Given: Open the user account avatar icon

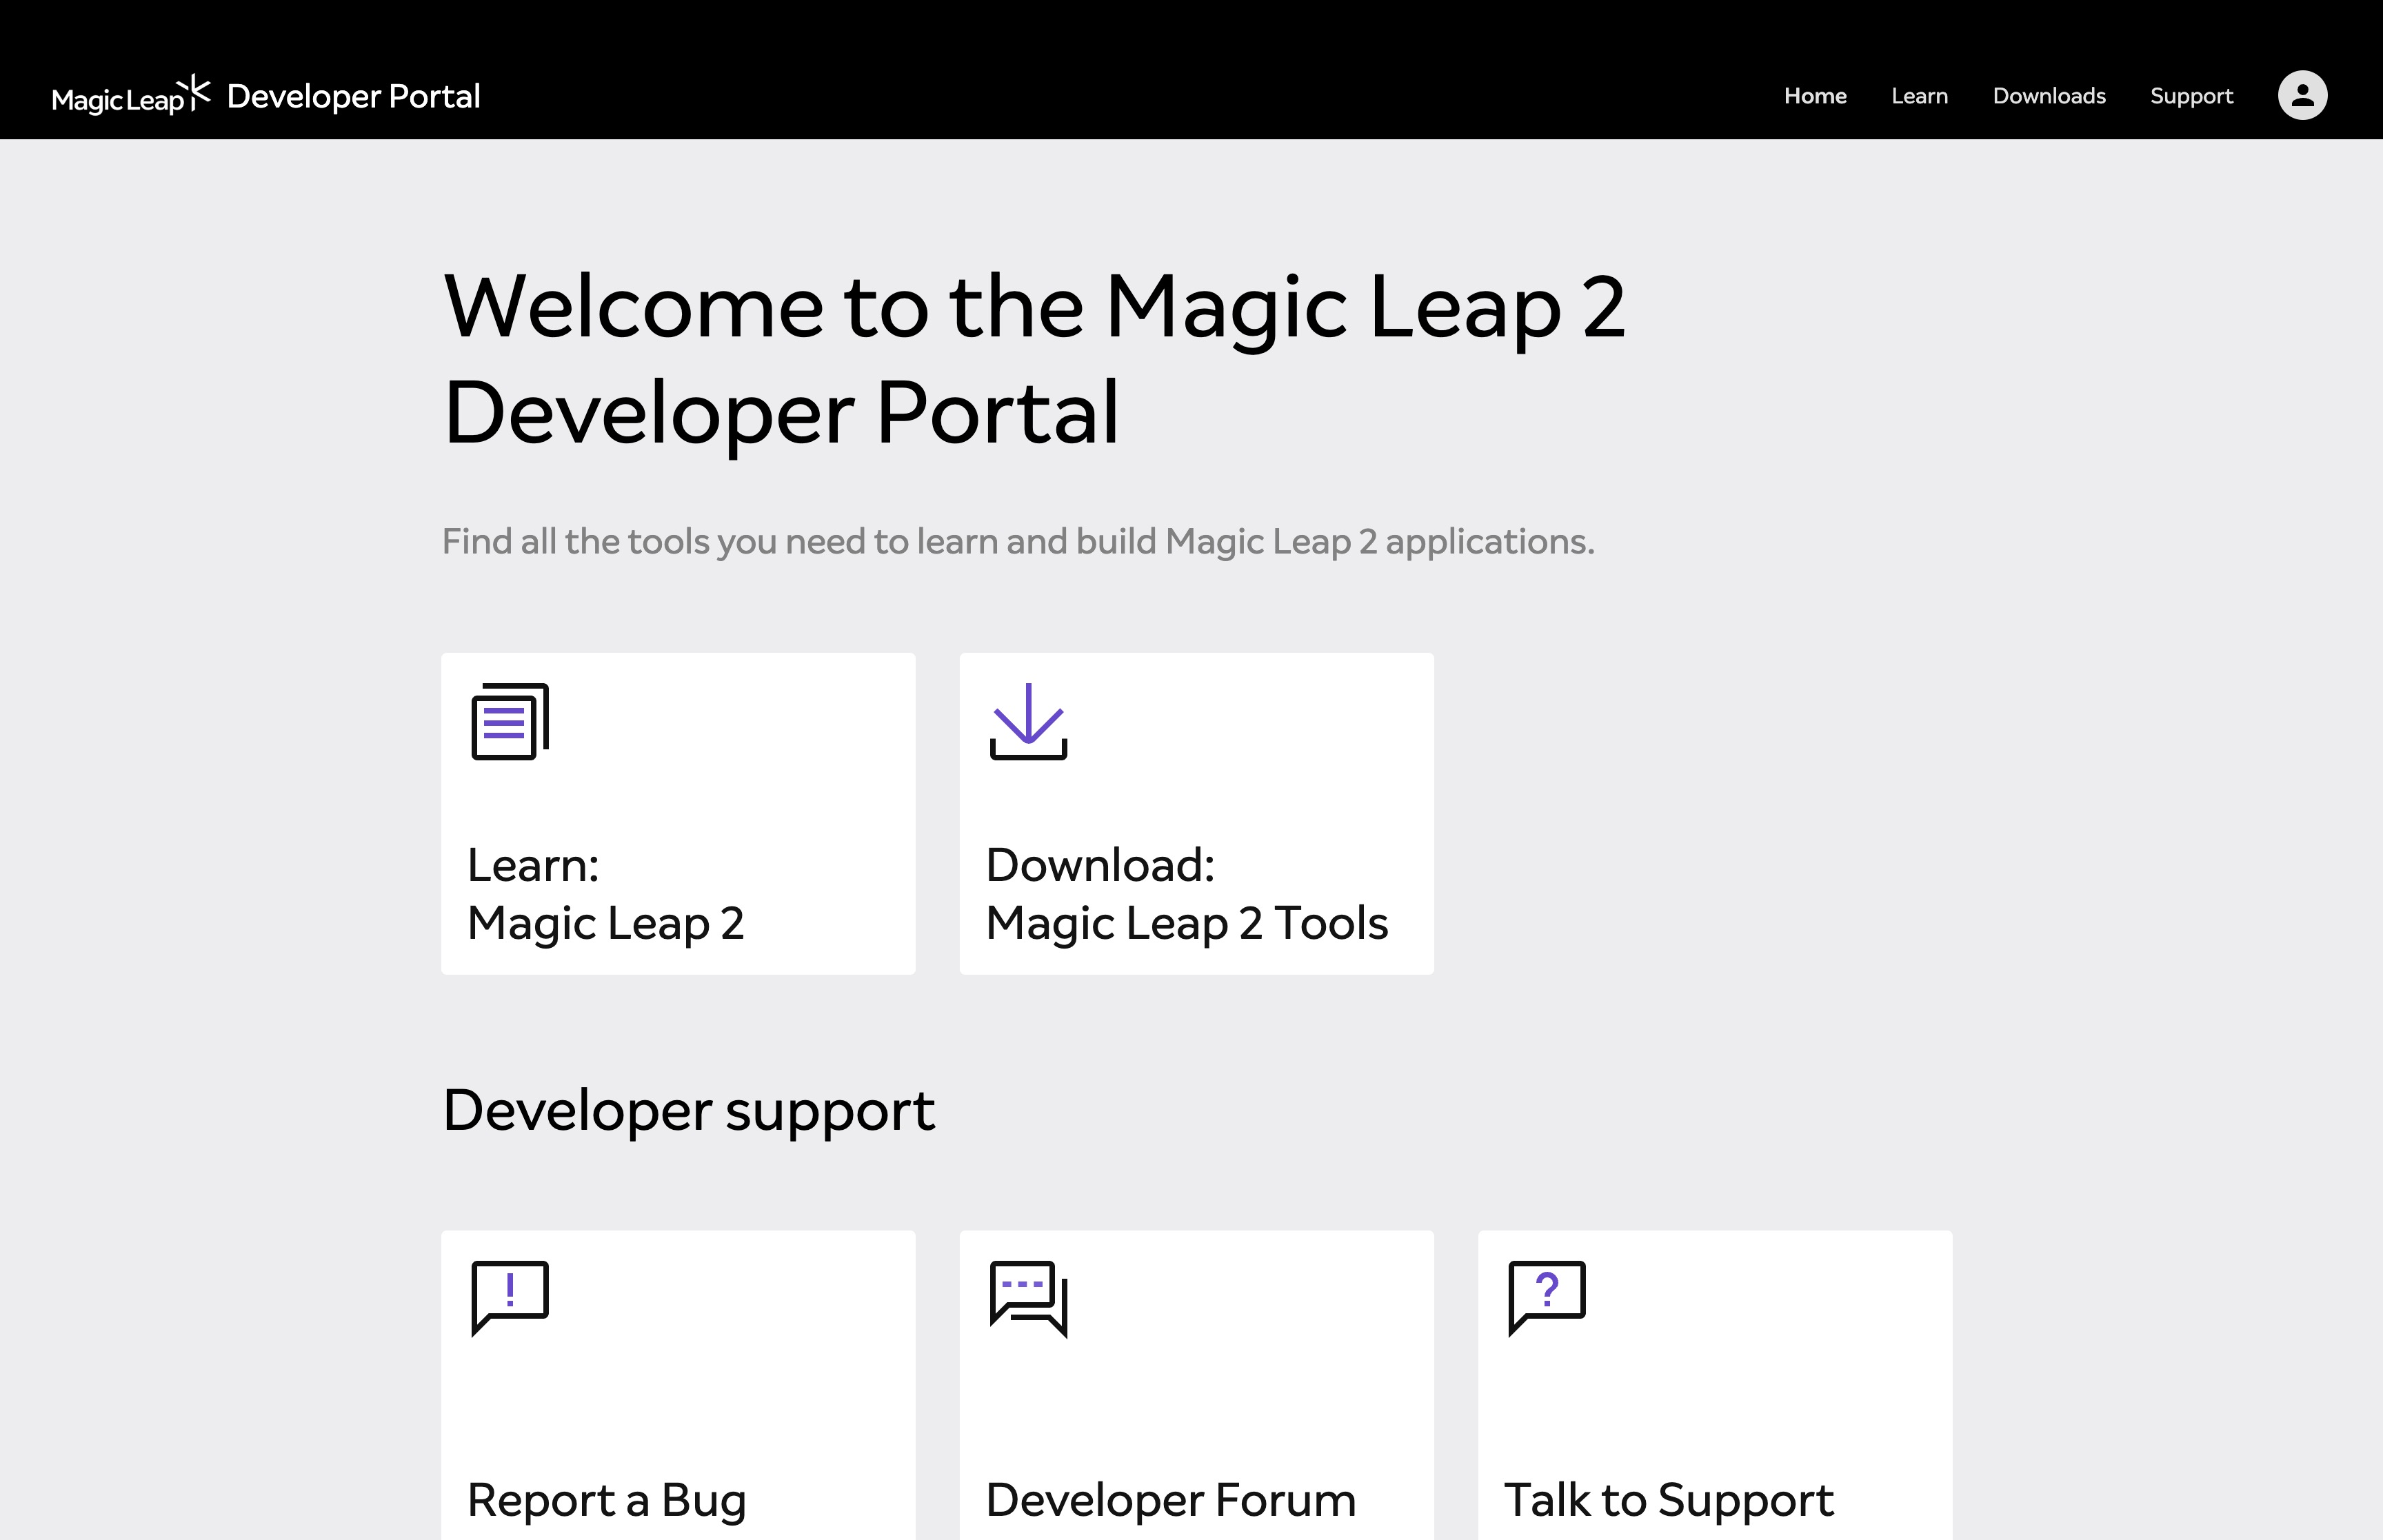Looking at the screenshot, I should [x=2302, y=95].
